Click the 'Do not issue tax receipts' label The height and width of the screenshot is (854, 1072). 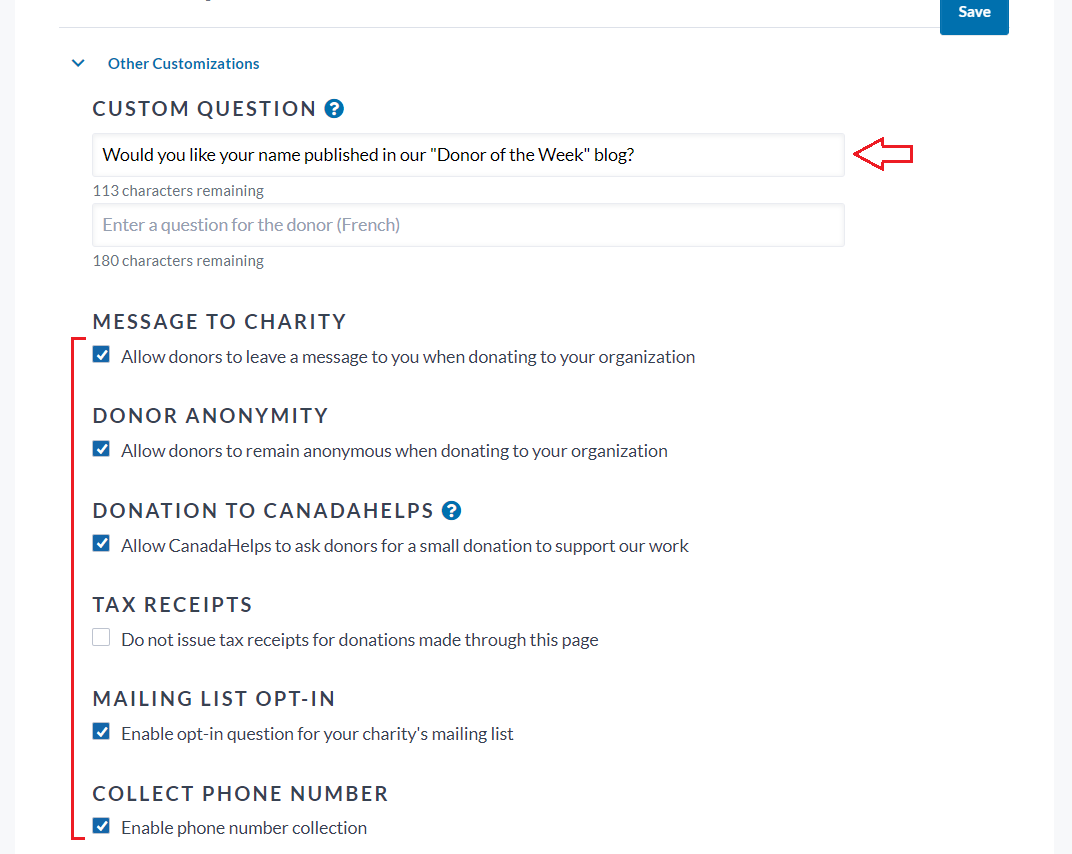click(x=360, y=640)
